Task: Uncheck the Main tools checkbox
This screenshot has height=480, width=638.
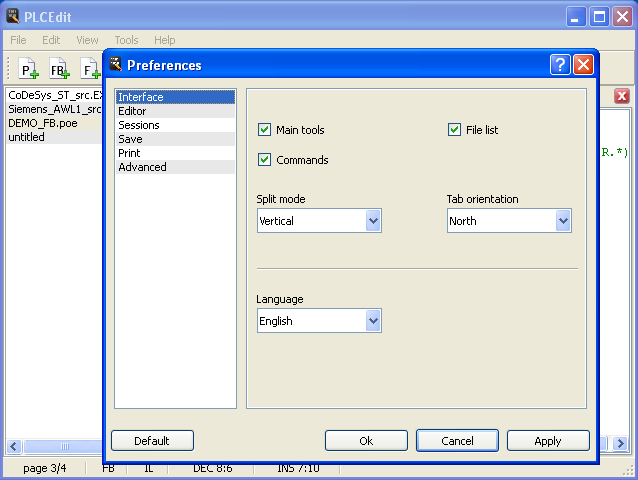Action: 264,130
